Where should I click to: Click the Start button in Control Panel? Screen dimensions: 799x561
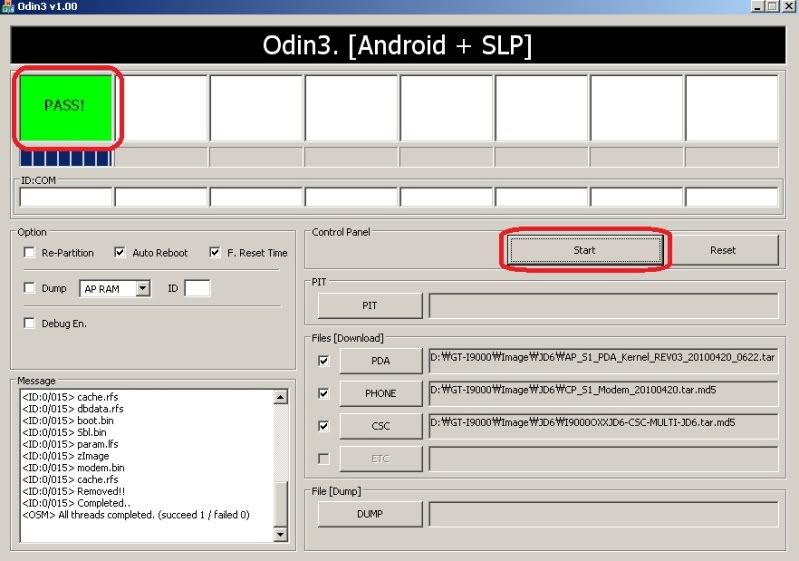tap(585, 250)
